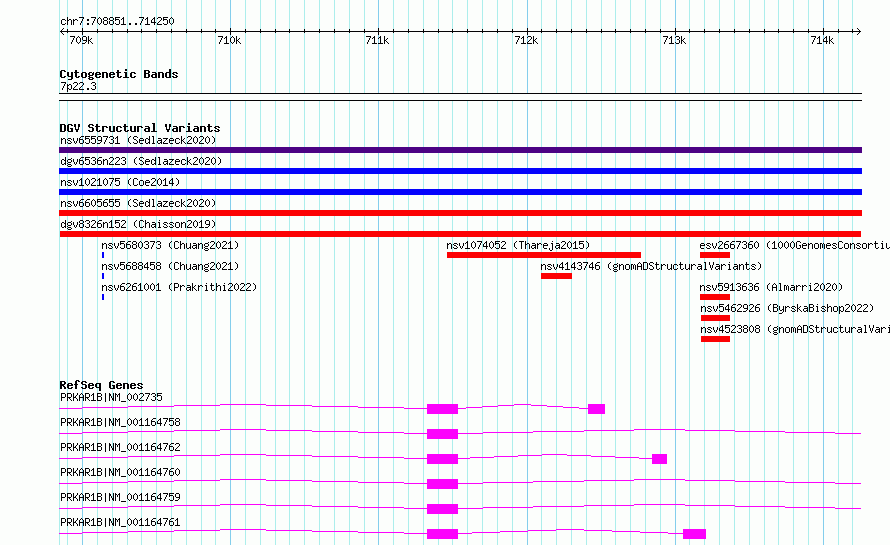Select the dark purple nsv6559731 variant bar
Image resolution: width=890 pixels, height=545 pixels.
(x=460, y=150)
